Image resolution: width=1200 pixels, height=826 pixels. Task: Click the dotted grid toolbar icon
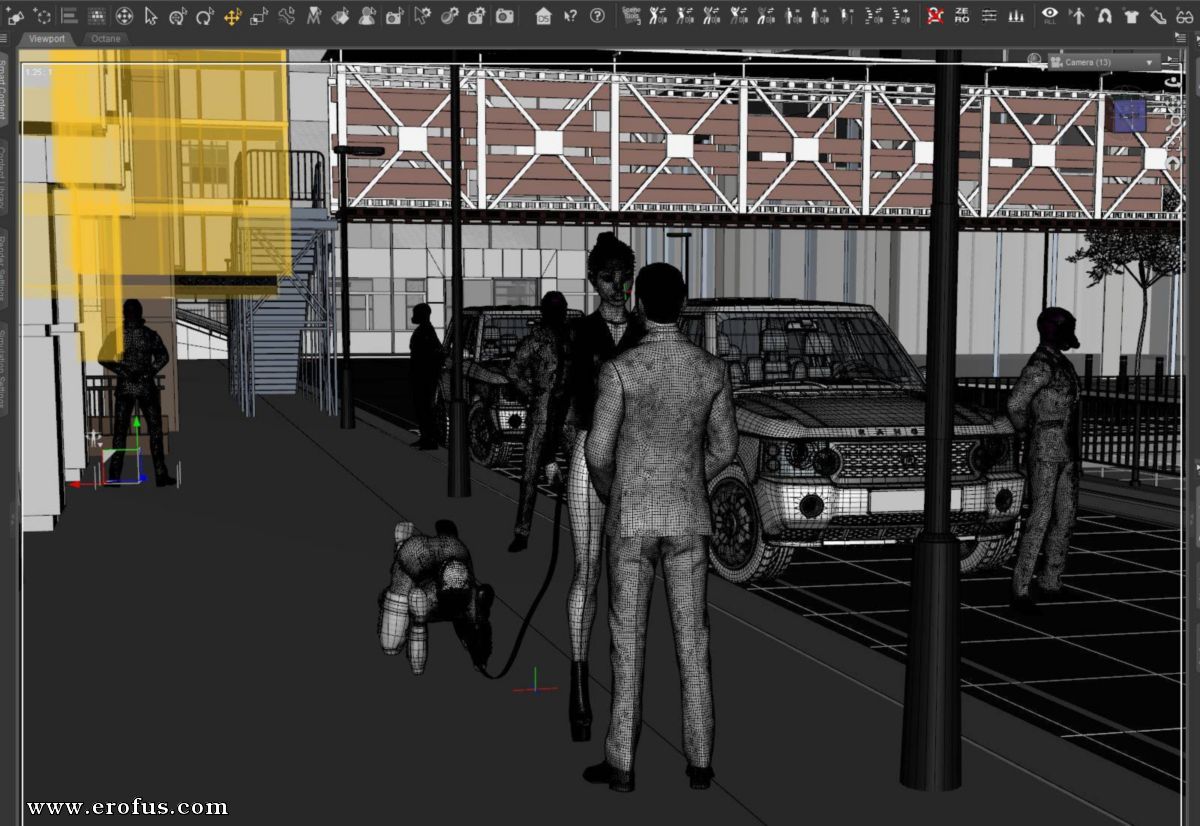tap(97, 15)
